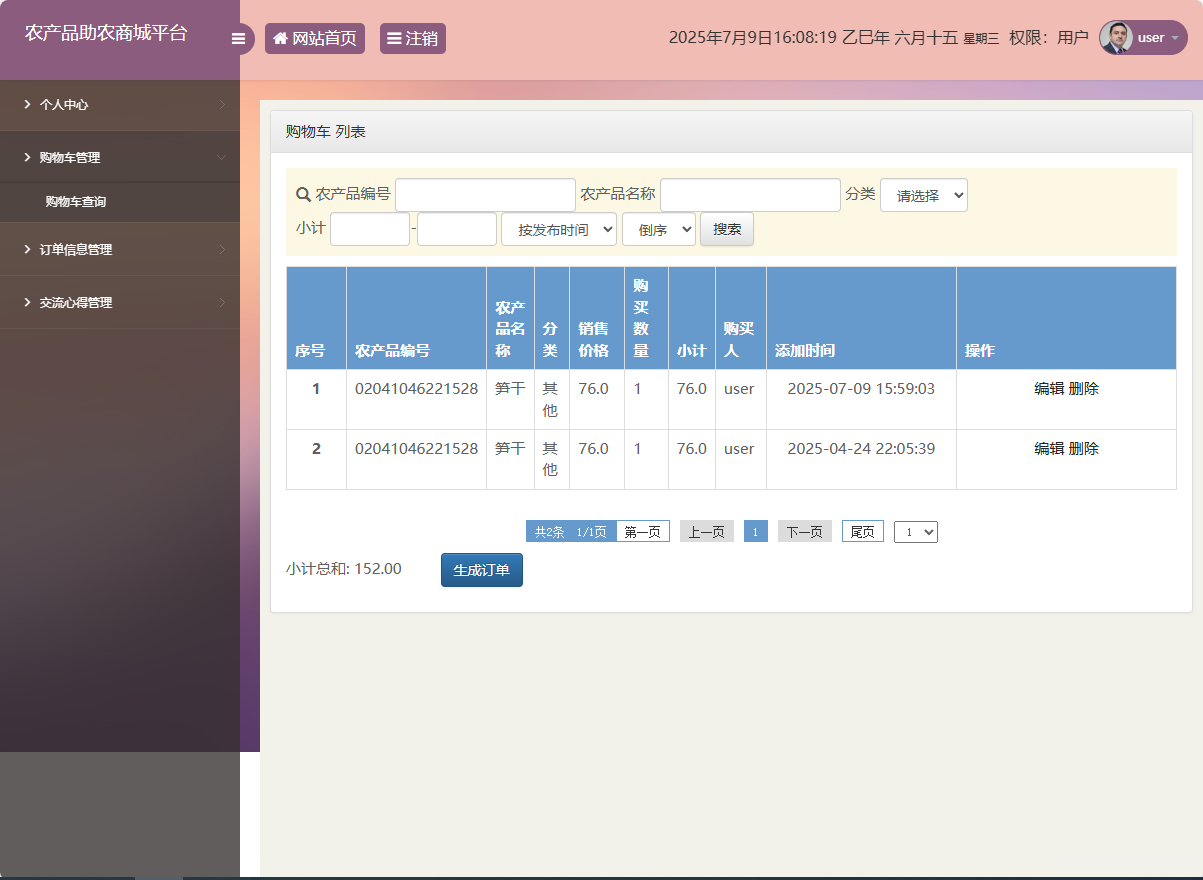Viewport: 1203px width, 880px height.
Task: Click 删除 for the second cart row
Action: 1084,449
